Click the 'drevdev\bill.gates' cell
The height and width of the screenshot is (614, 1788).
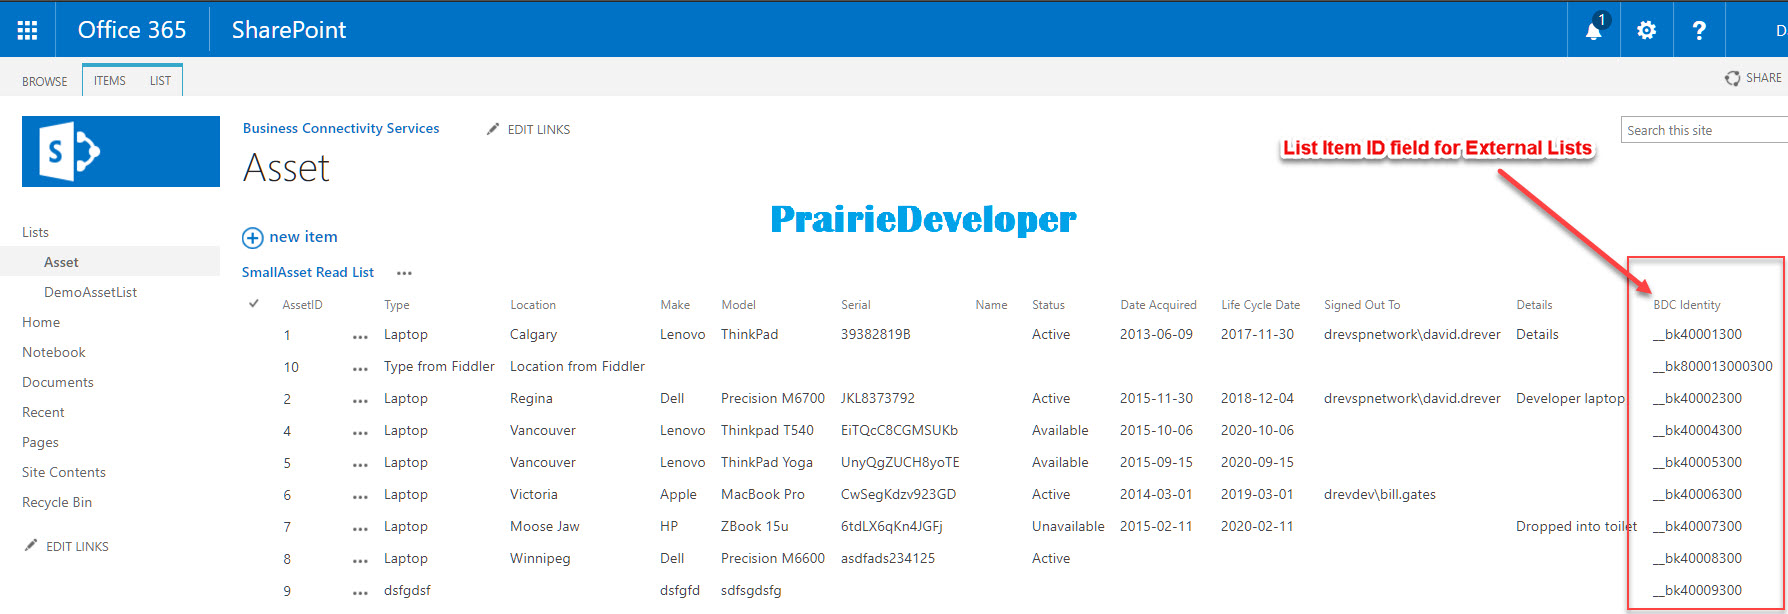(1380, 494)
